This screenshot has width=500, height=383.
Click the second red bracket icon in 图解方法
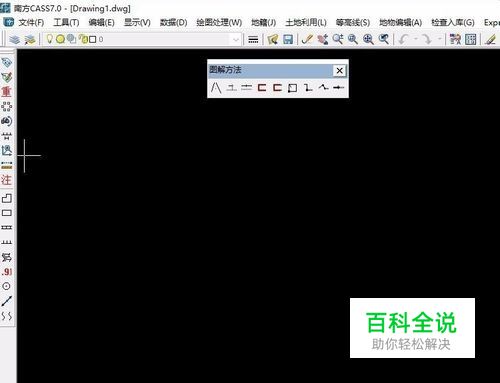pos(277,88)
